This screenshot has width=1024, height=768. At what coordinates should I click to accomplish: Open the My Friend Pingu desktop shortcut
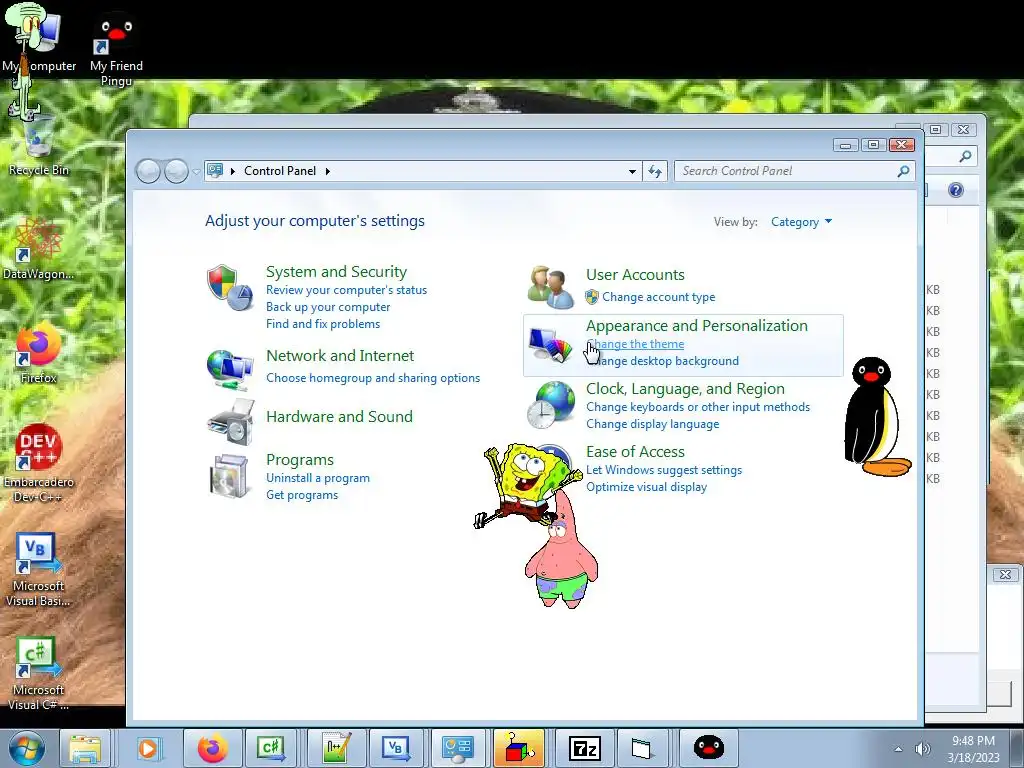coord(116,50)
